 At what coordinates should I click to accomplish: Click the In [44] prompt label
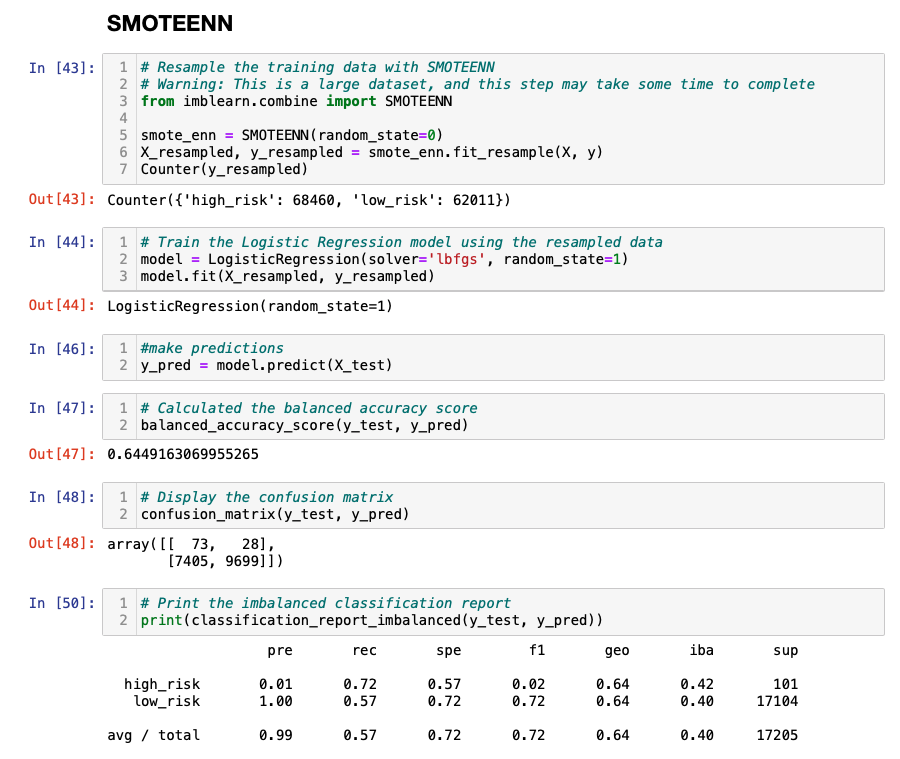point(62,242)
